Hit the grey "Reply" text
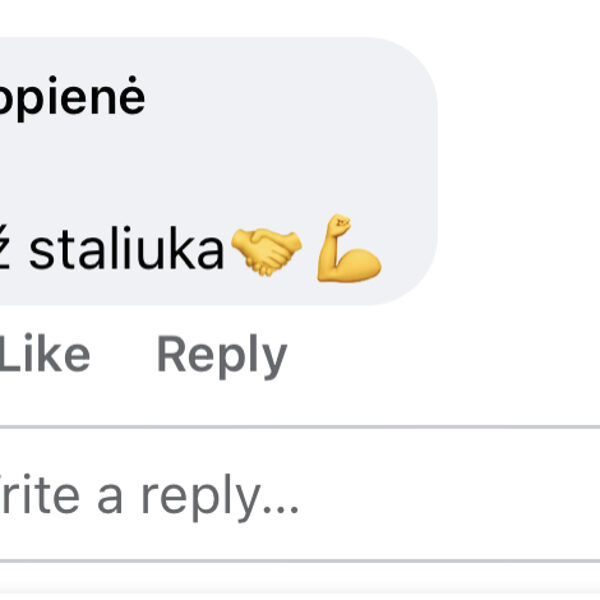Image resolution: width=600 pixels, height=600 pixels. coord(221,356)
